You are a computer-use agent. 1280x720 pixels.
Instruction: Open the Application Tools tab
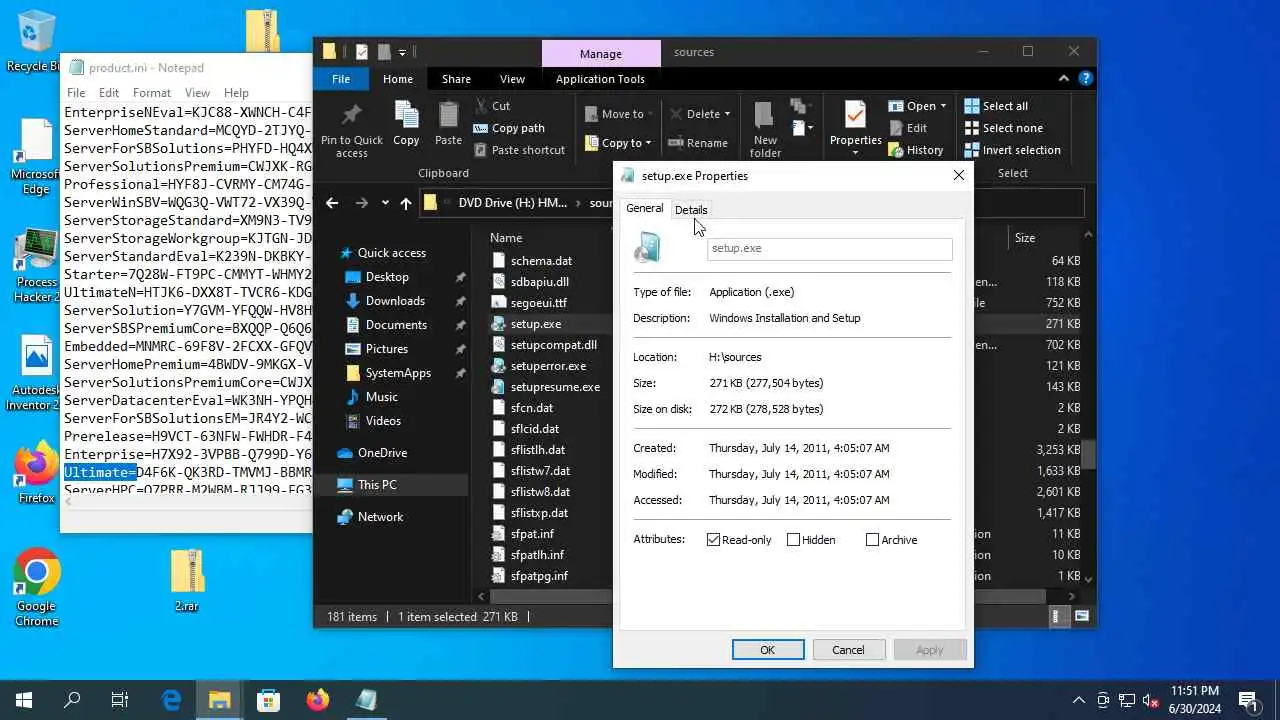600,79
